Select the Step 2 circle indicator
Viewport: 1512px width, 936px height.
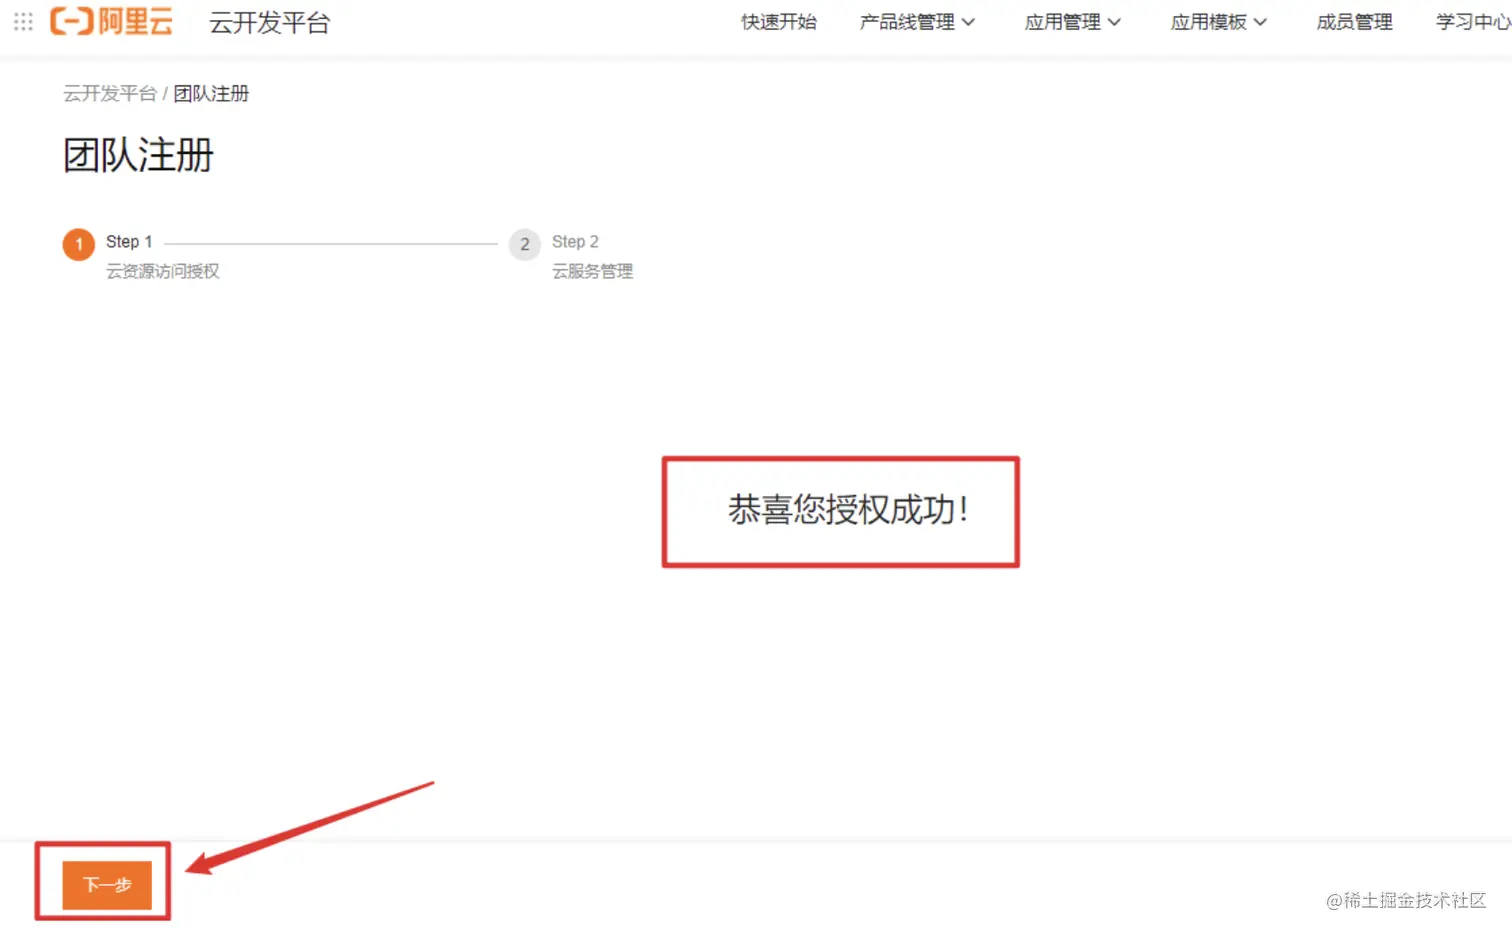pyautogui.click(x=525, y=244)
